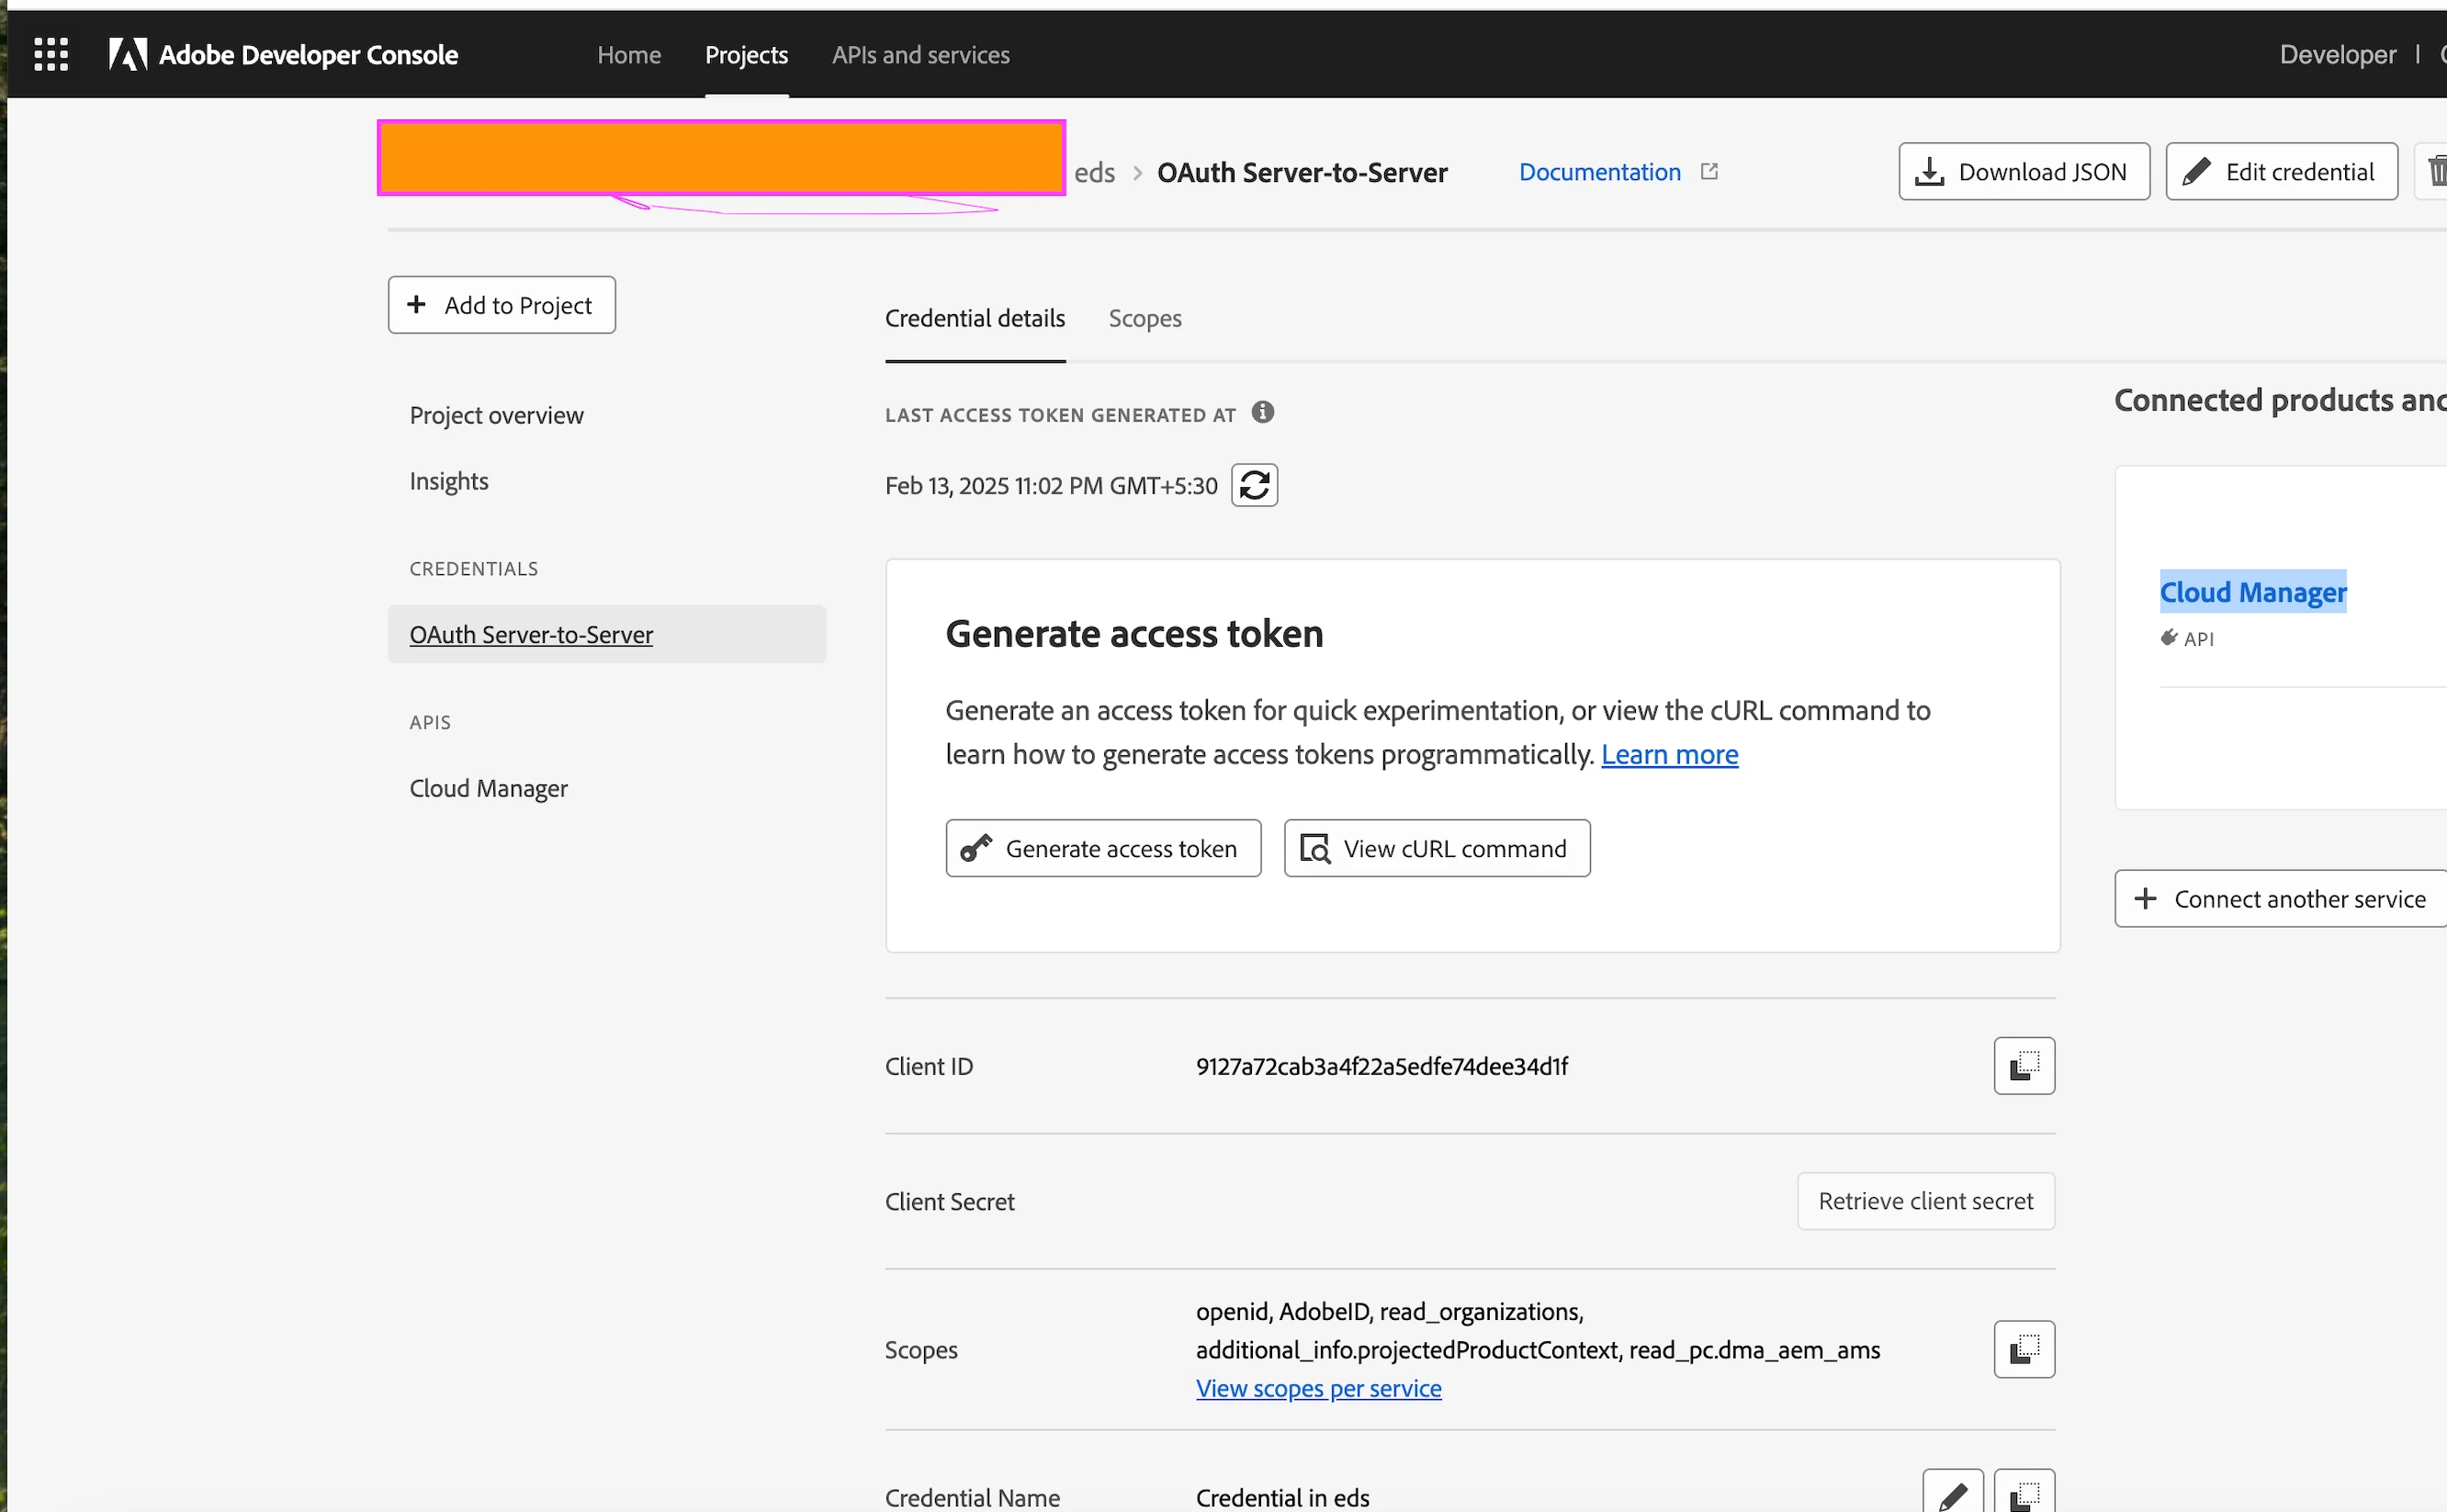The height and width of the screenshot is (1512, 2447).
Task: Switch to the Scopes tab
Action: 1144,318
